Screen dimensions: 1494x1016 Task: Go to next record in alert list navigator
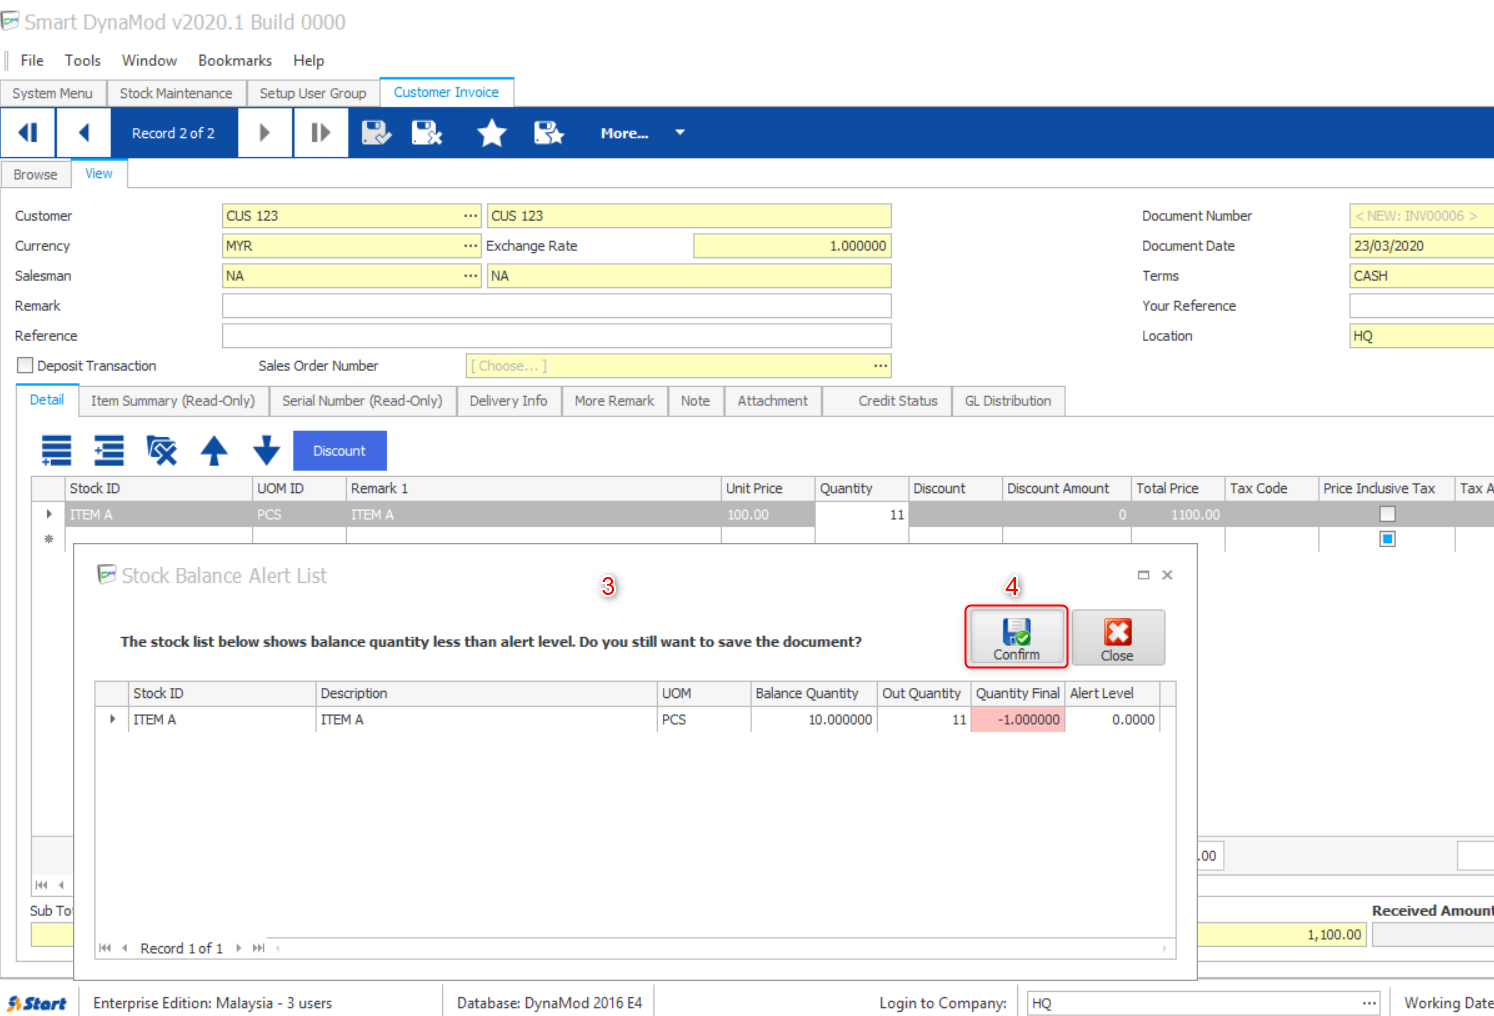coord(238,948)
